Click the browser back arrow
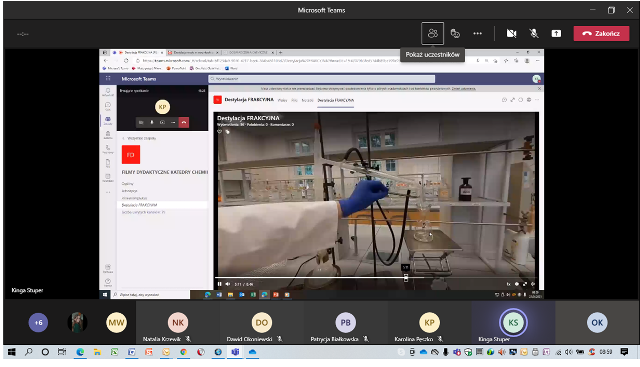The width and height of the screenshot is (640, 367). pyautogui.click(x=106, y=60)
